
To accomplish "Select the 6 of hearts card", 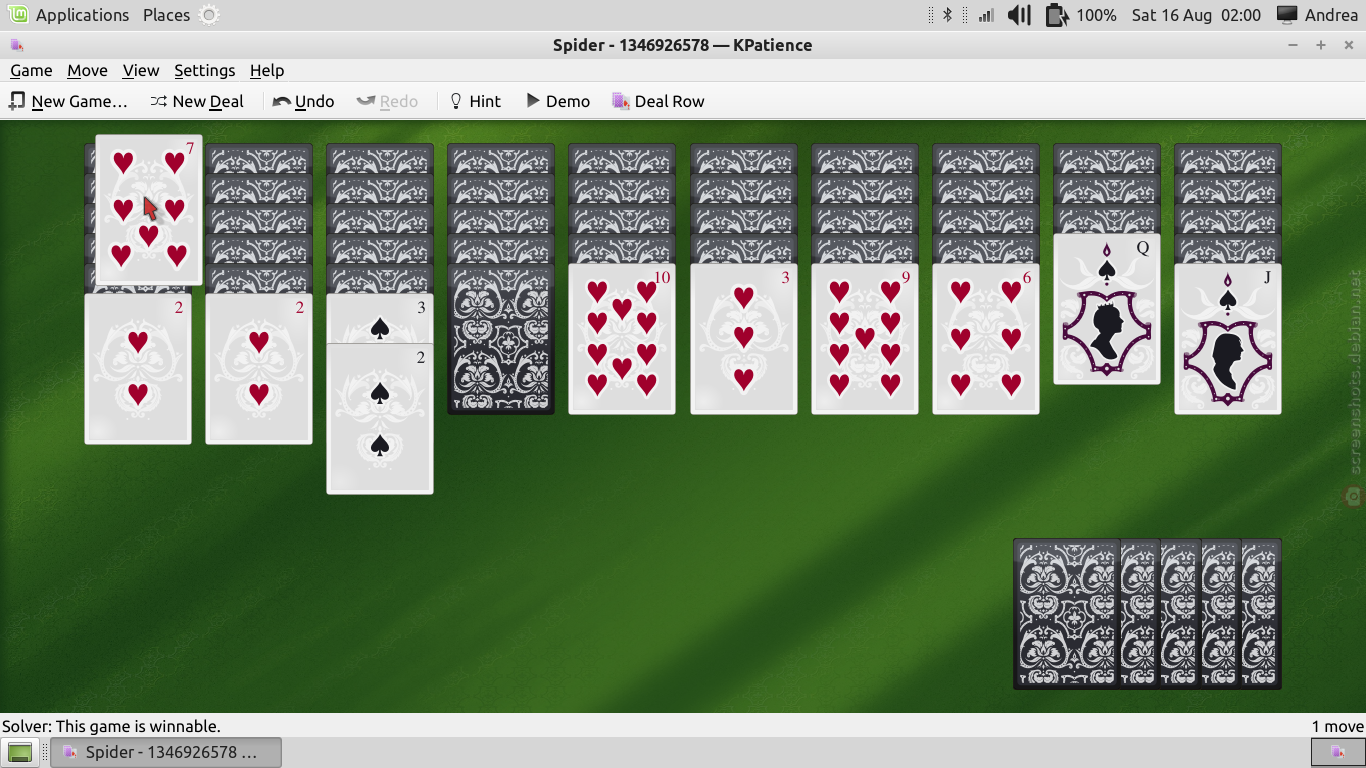I will point(986,338).
